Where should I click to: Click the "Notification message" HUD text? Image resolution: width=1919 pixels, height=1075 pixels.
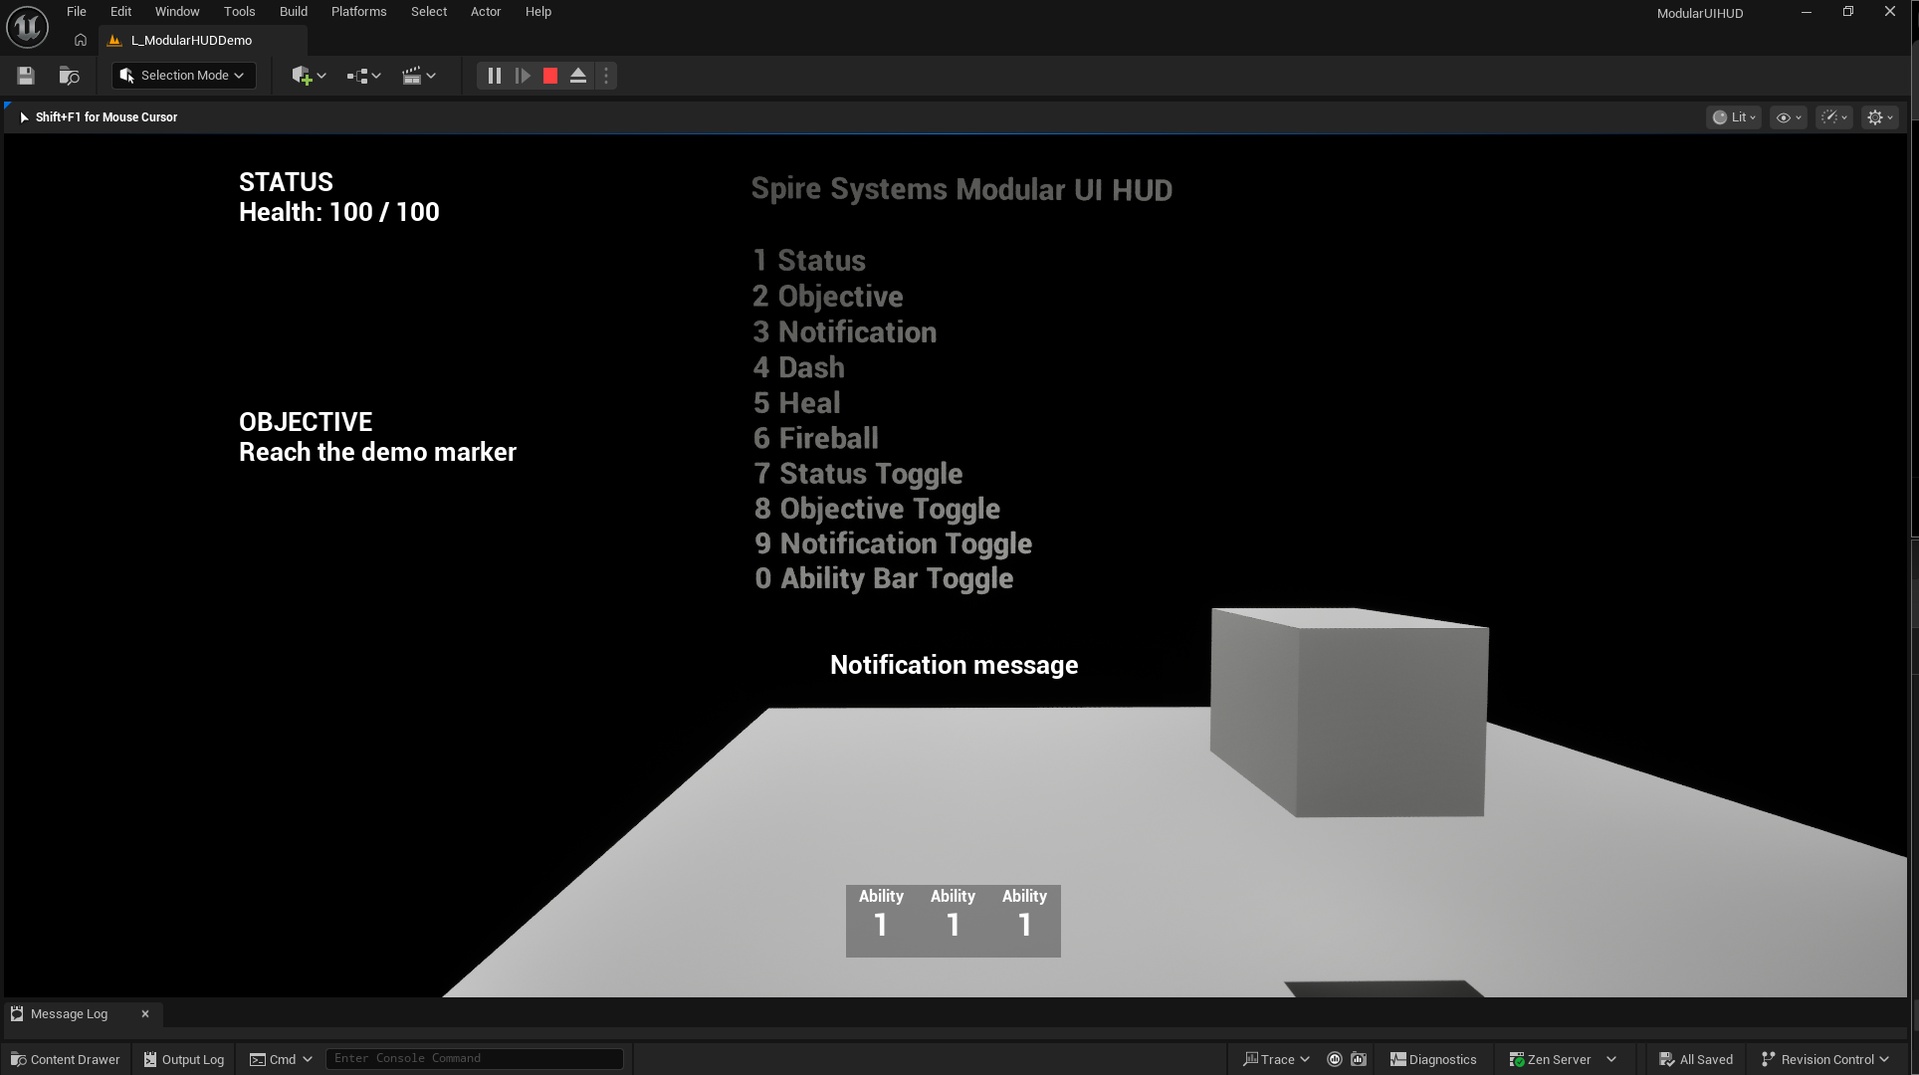click(x=954, y=666)
